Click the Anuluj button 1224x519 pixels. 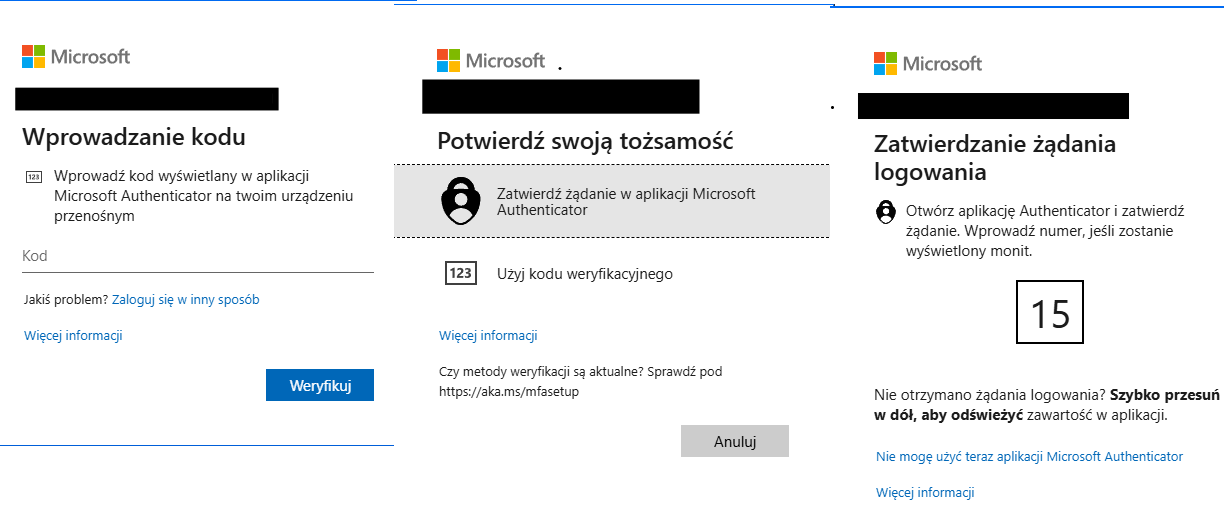click(x=735, y=441)
